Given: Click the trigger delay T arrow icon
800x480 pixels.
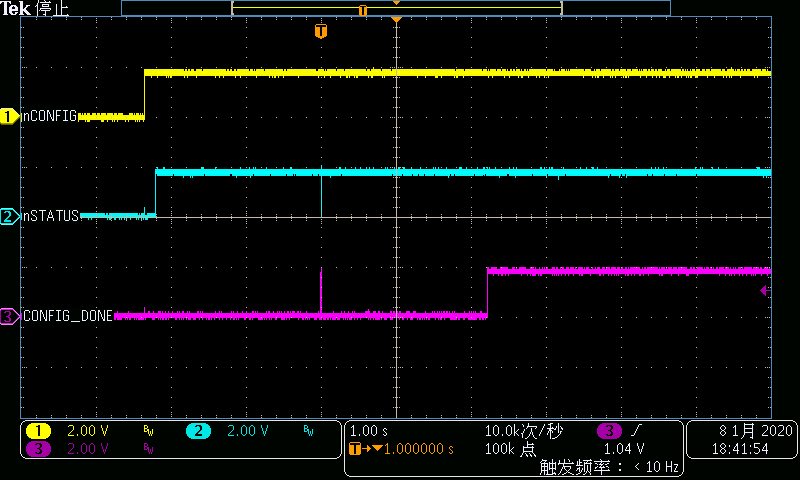Looking at the screenshot, I should click(365, 449).
